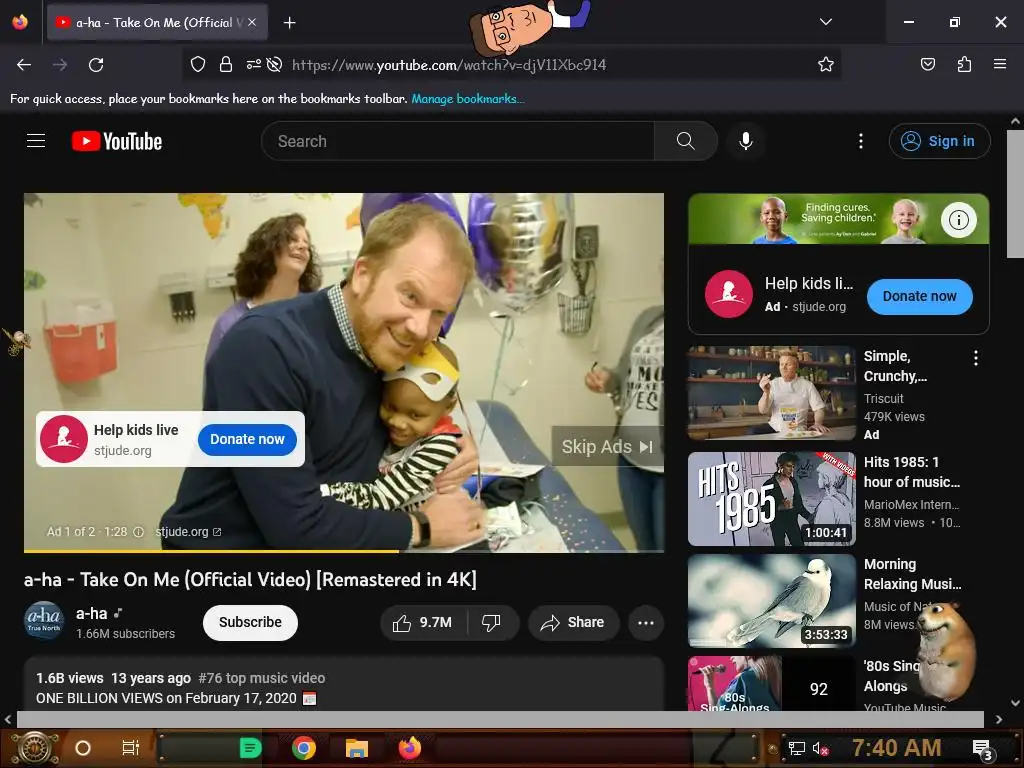The image size is (1024, 768).
Task: Bookmark this page with star icon
Action: pyautogui.click(x=825, y=64)
